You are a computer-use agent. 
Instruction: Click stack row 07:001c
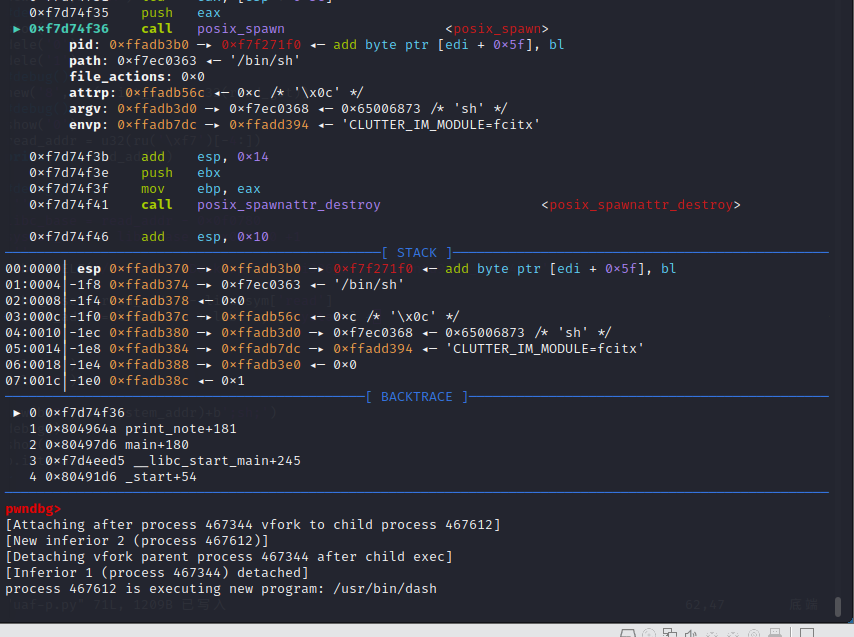click(x=125, y=381)
